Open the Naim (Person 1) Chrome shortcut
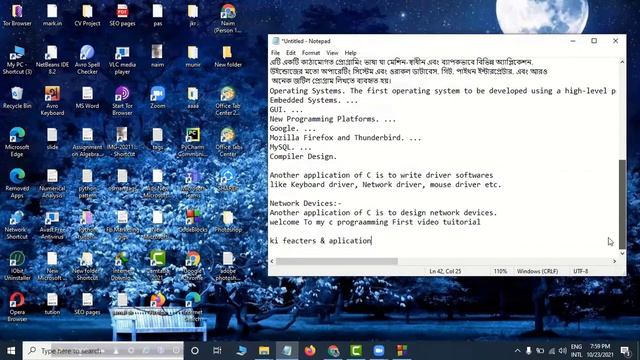The image size is (640, 360). click(228, 18)
